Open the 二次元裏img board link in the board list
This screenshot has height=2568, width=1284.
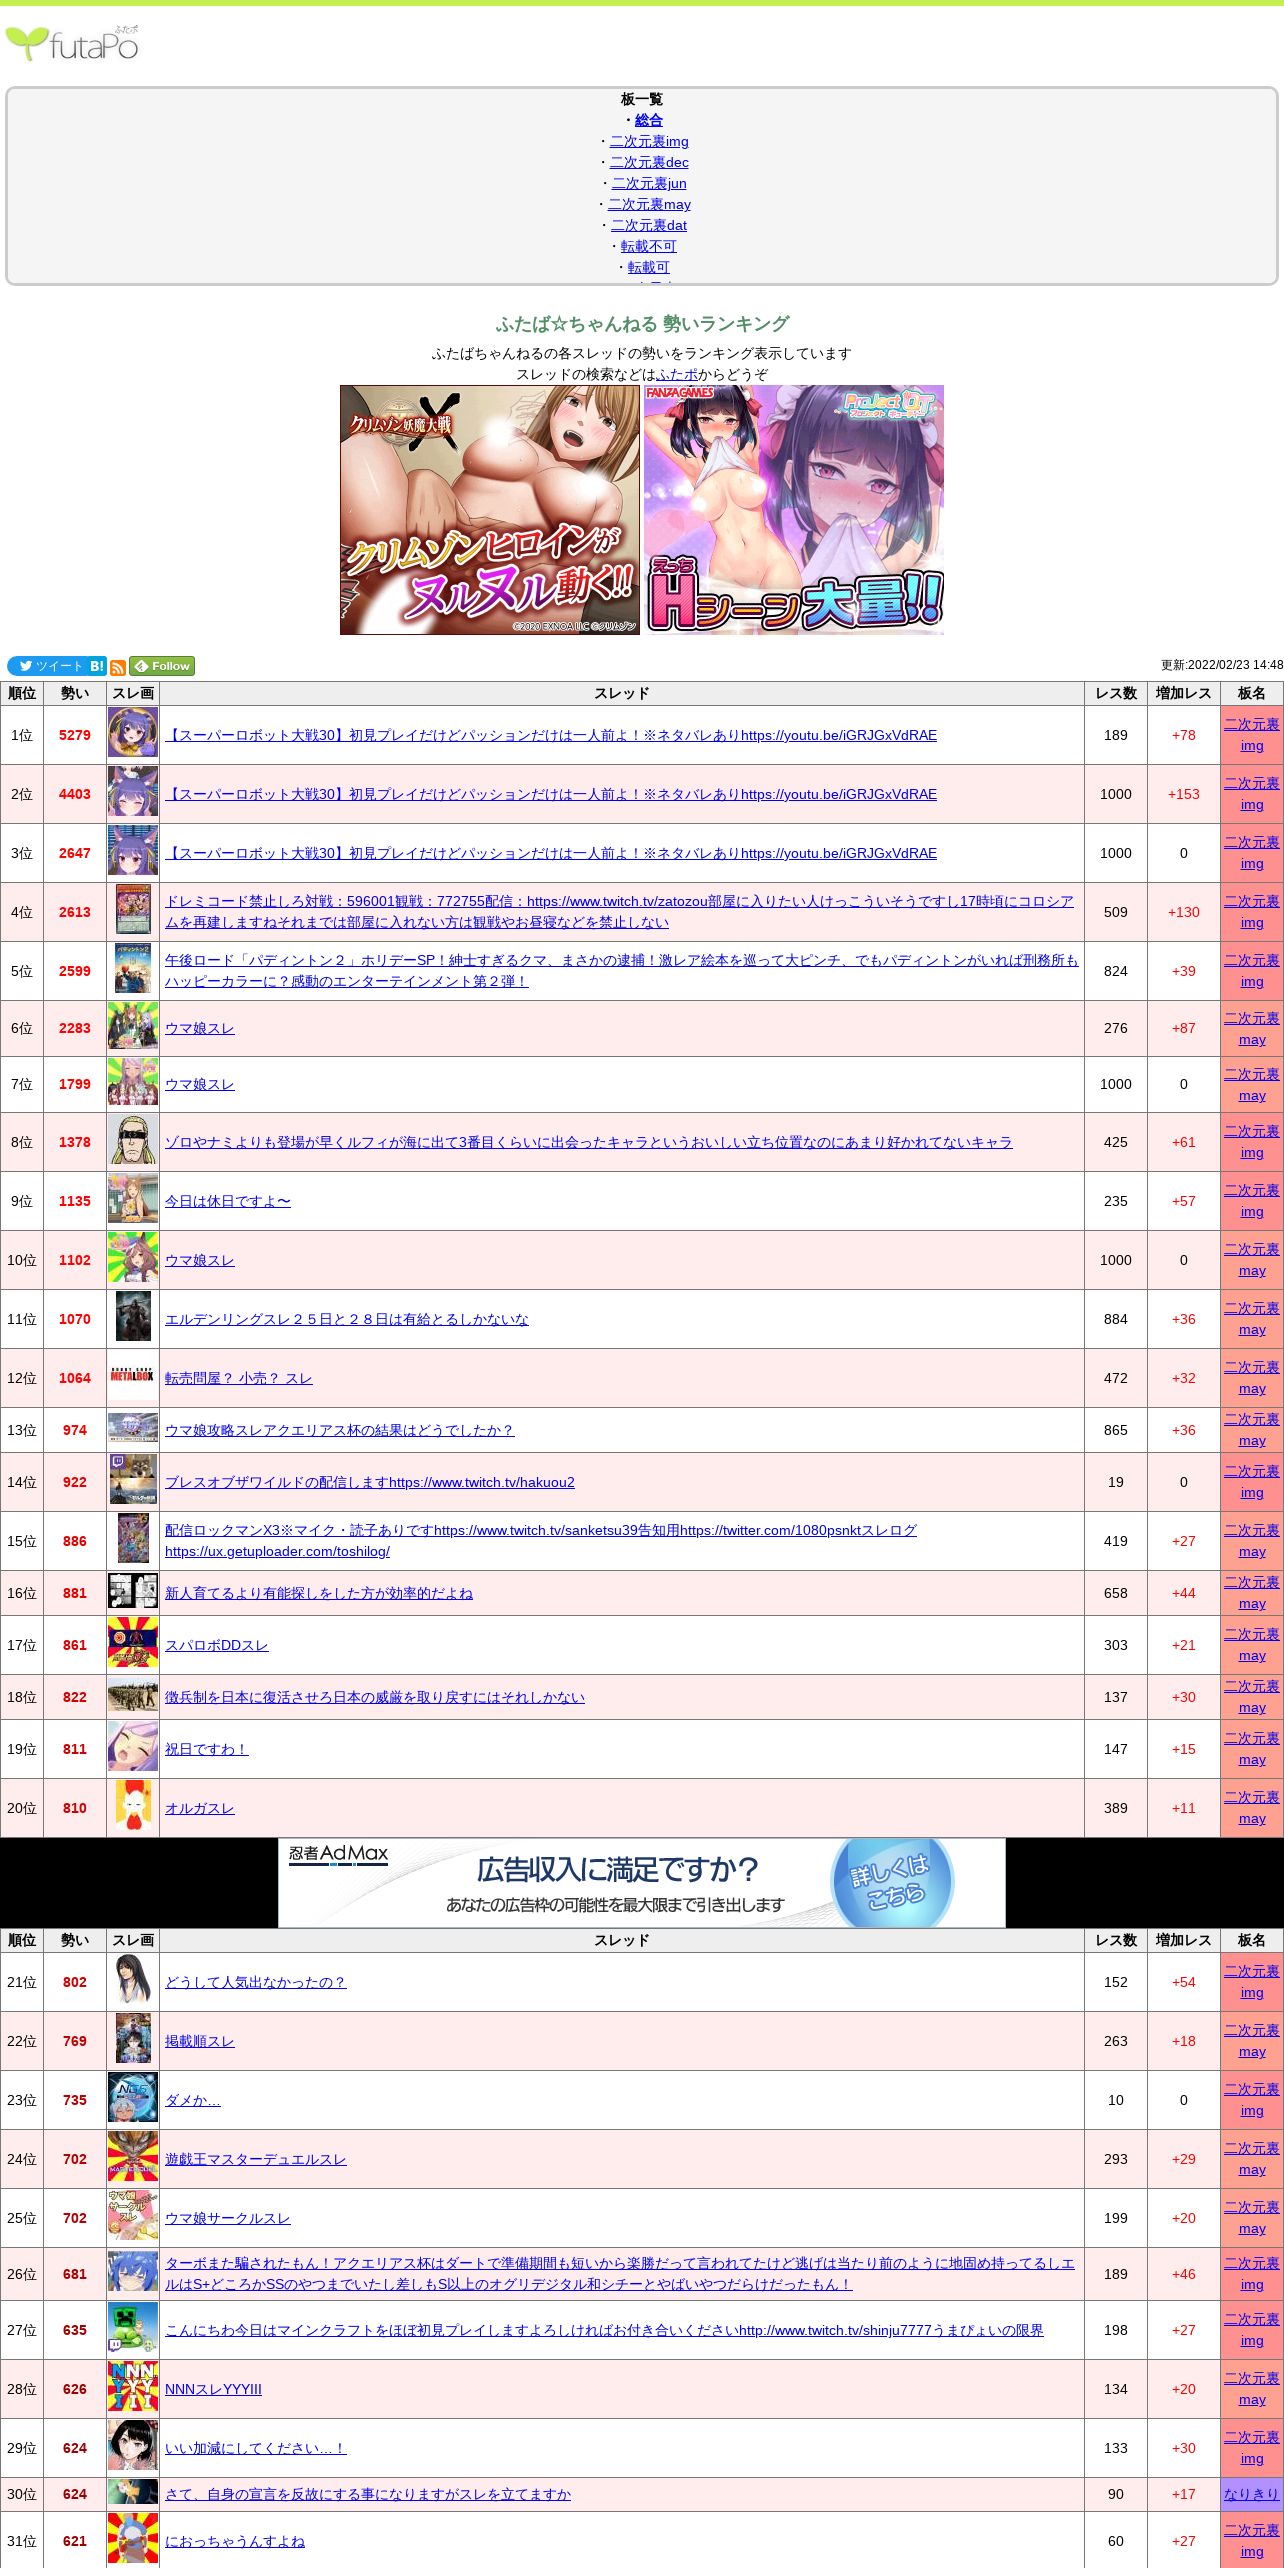(649, 141)
